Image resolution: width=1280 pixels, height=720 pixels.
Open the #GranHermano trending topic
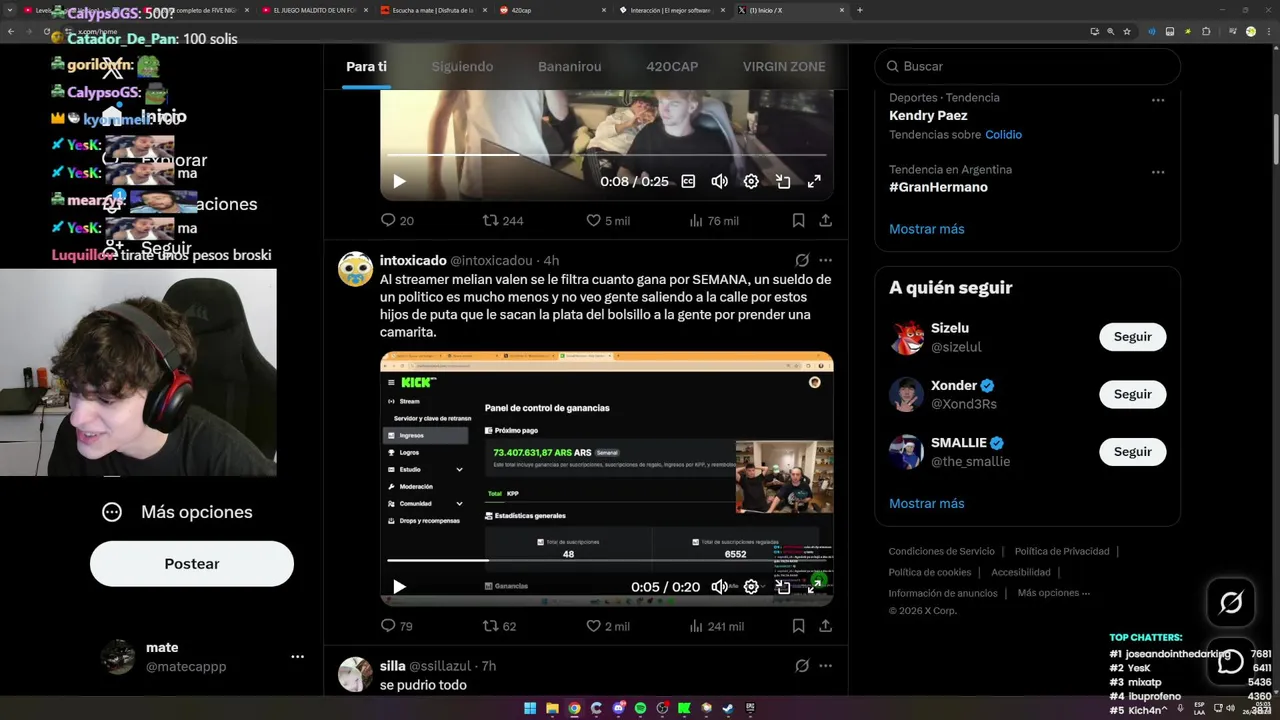938,187
